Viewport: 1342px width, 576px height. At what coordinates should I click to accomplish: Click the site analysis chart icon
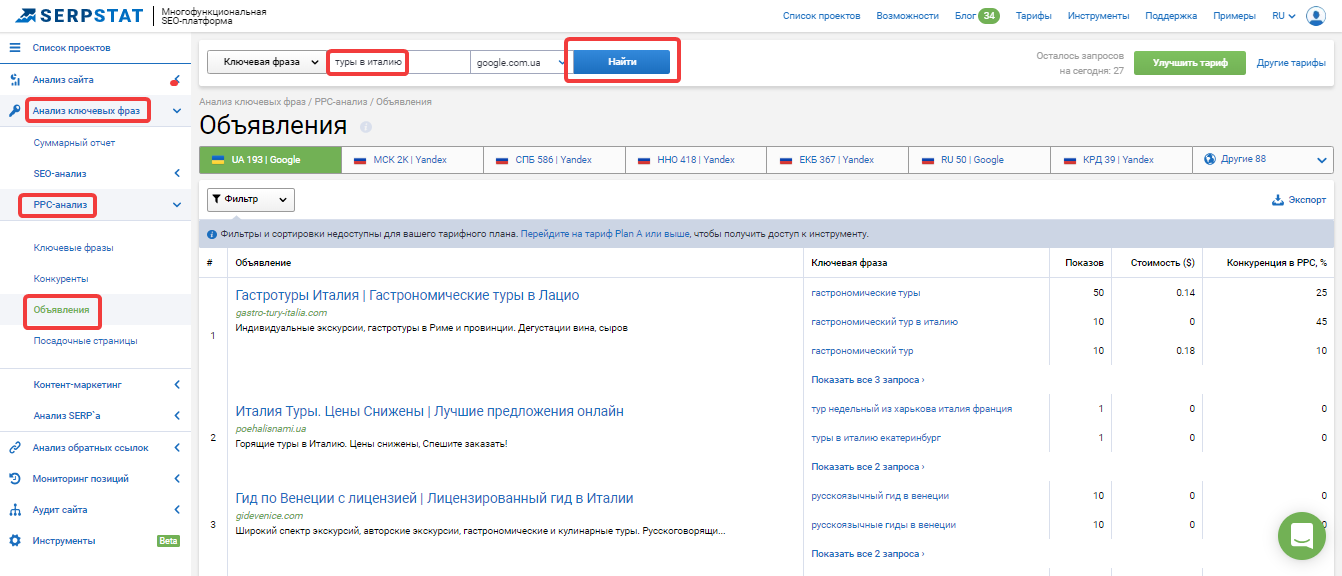click(x=15, y=79)
